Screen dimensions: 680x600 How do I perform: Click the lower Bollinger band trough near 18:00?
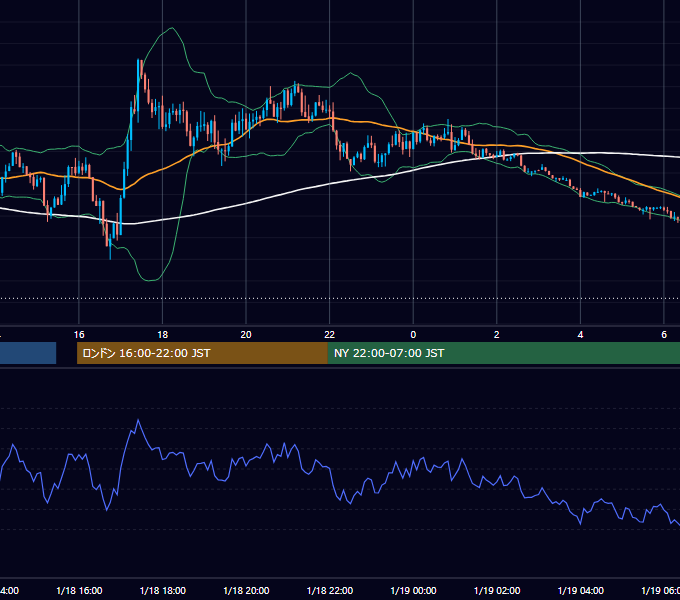pos(150,280)
